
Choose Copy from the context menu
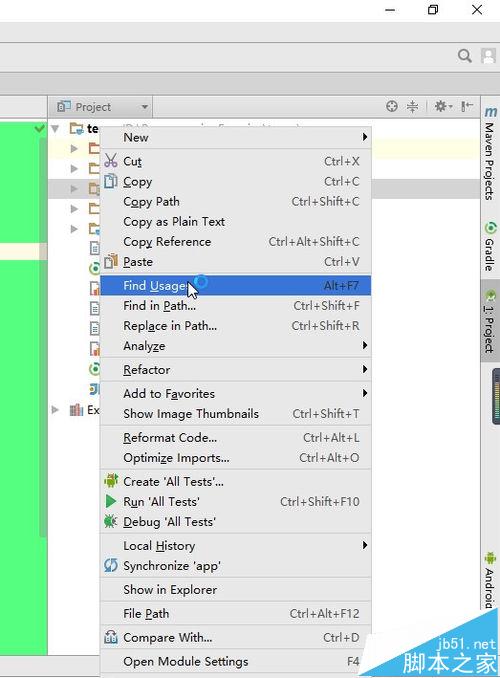coord(236,182)
